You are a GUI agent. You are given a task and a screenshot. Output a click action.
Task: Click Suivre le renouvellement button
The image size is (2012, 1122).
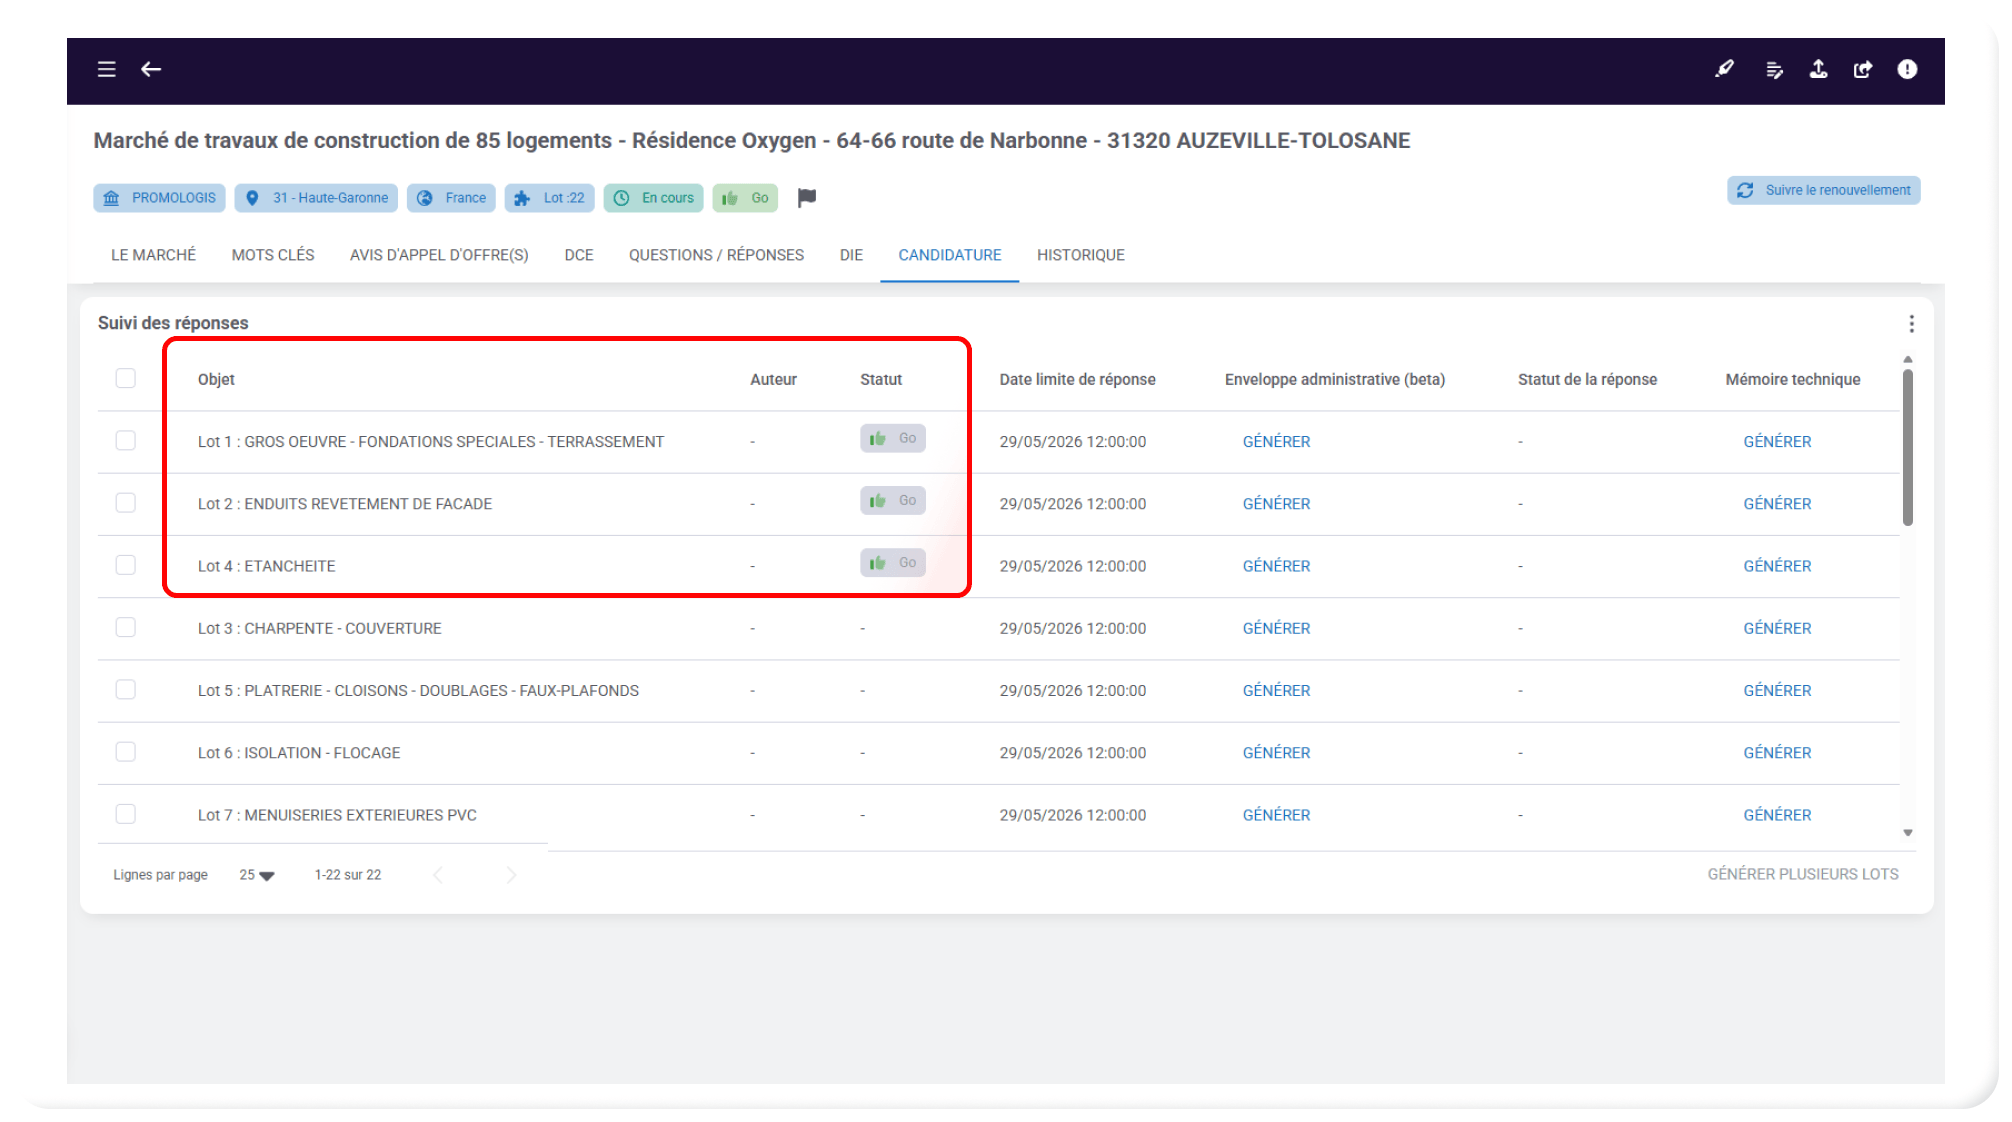pyautogui.click(x=1823, y=190)
